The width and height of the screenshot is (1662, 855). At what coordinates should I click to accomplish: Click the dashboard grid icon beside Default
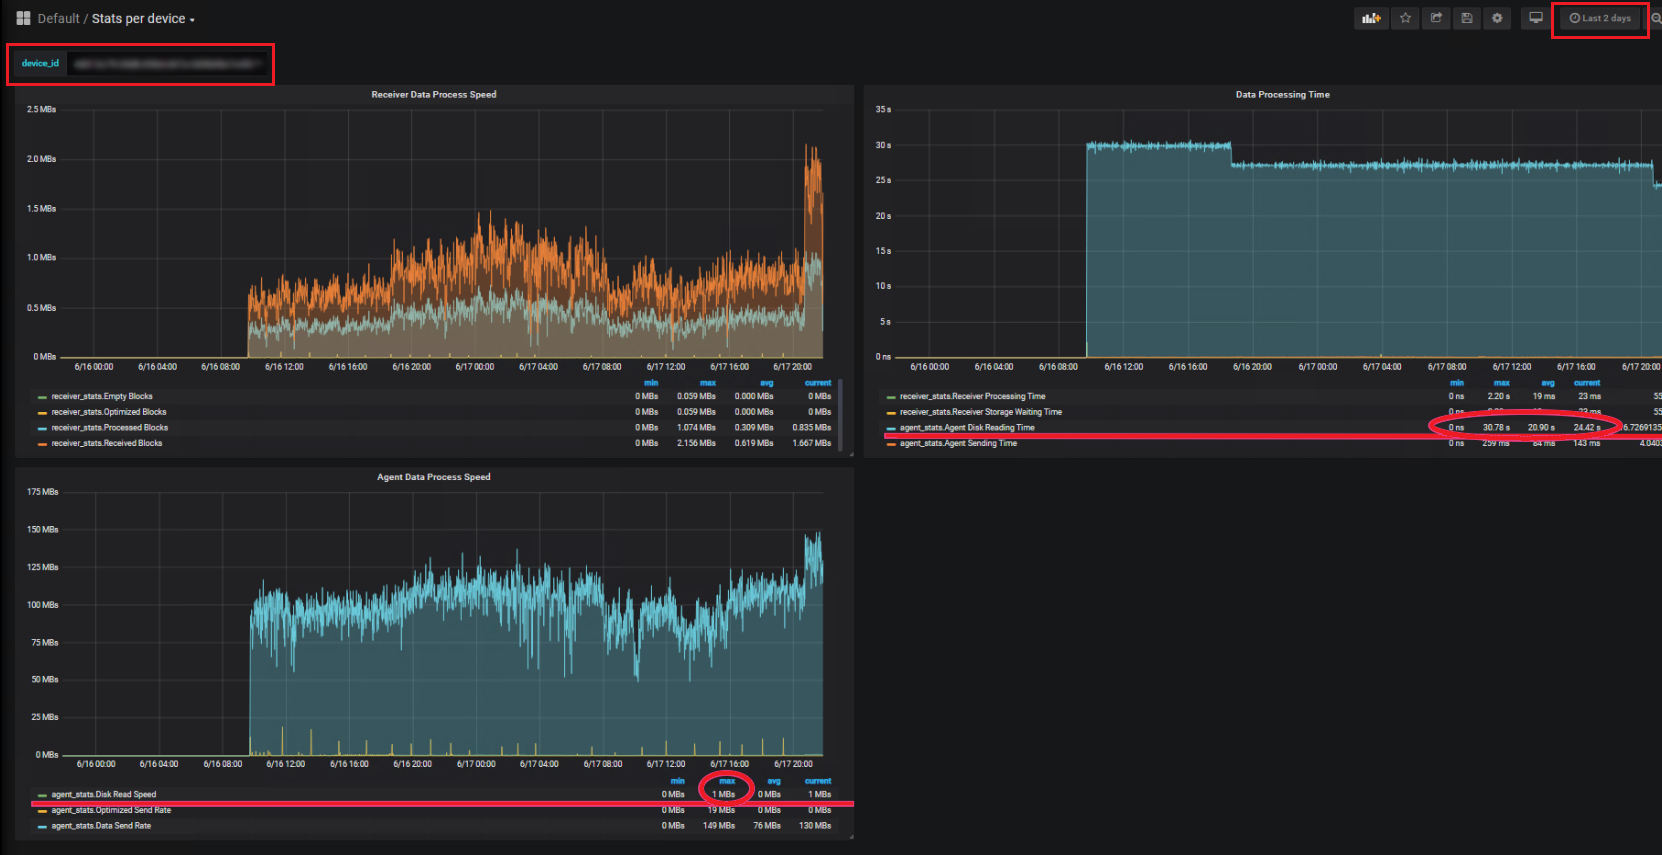coord(23,18)
